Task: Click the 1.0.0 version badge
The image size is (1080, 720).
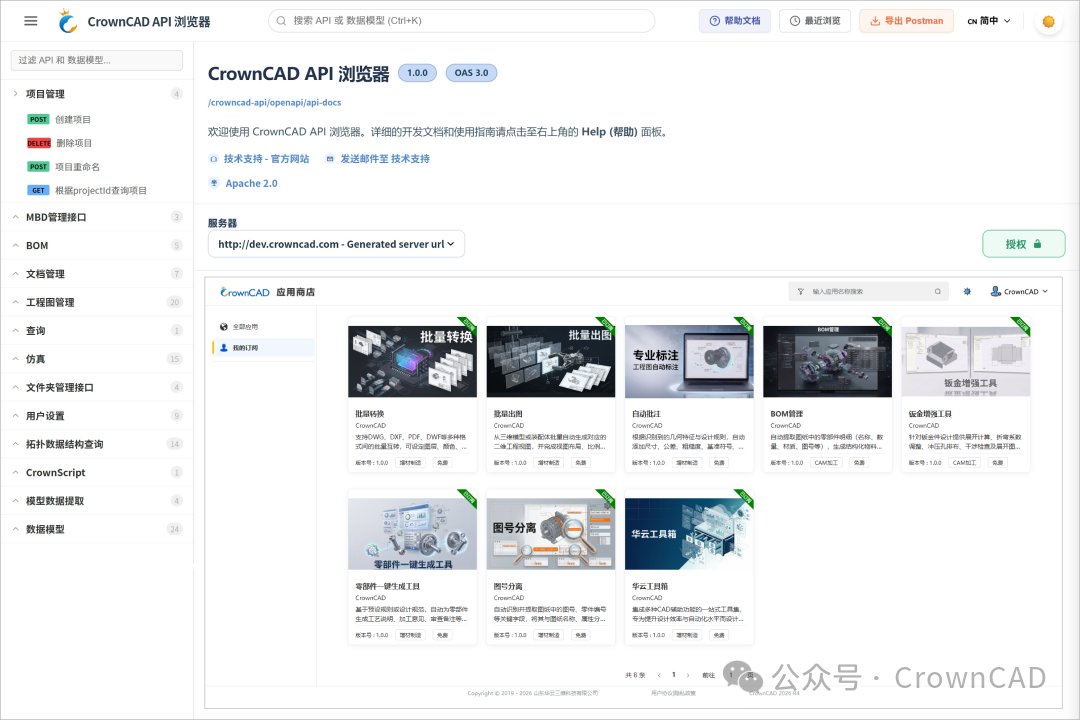Action: point(417,73)
